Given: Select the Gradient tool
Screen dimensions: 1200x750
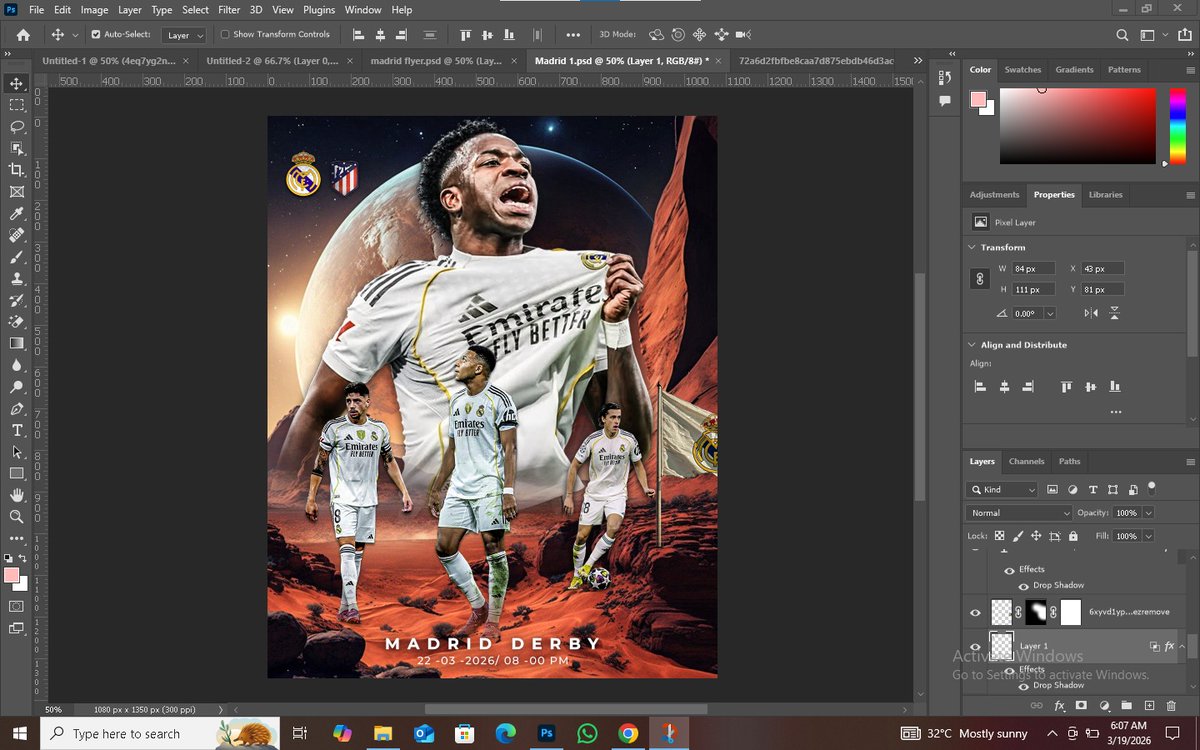Looking at the screenshot, I should click(16, 342).
